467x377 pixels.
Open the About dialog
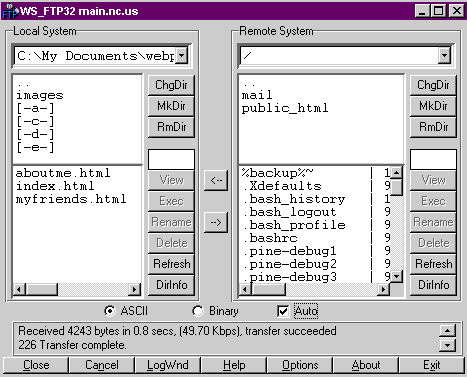[x=366, y=365]
